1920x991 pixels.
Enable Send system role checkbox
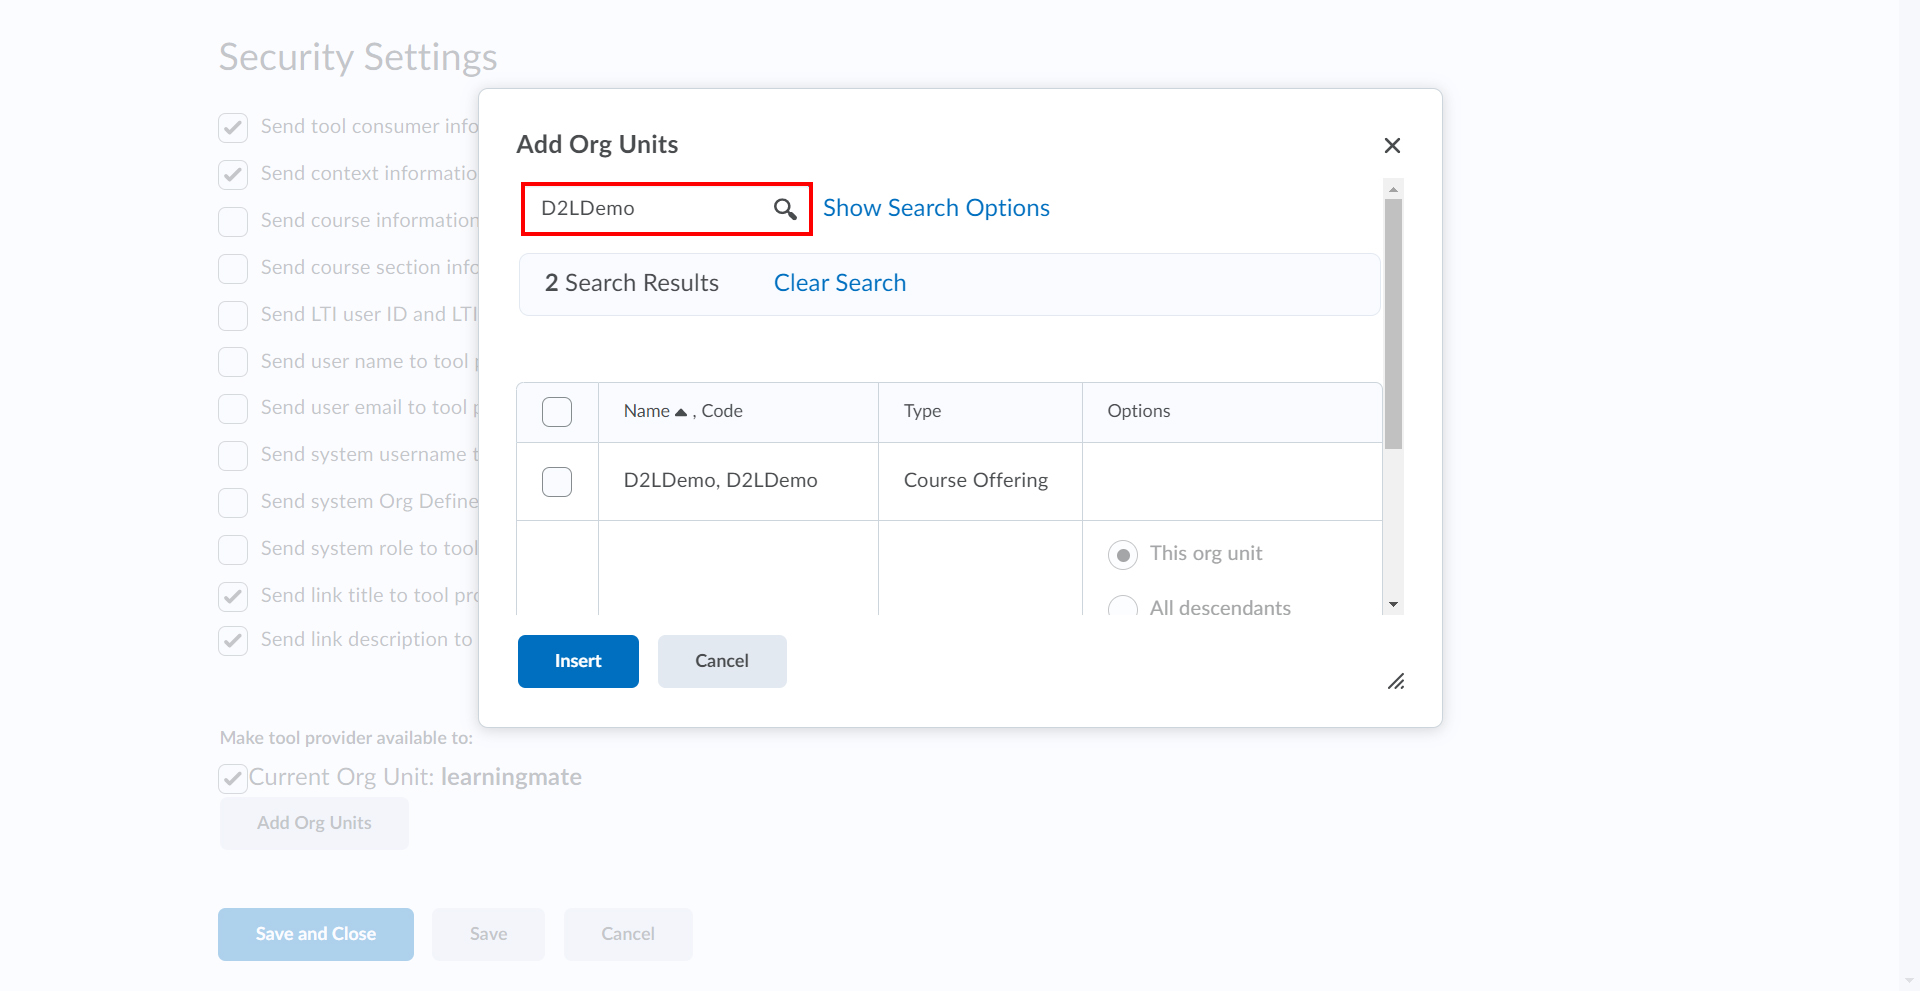point(233,550)
